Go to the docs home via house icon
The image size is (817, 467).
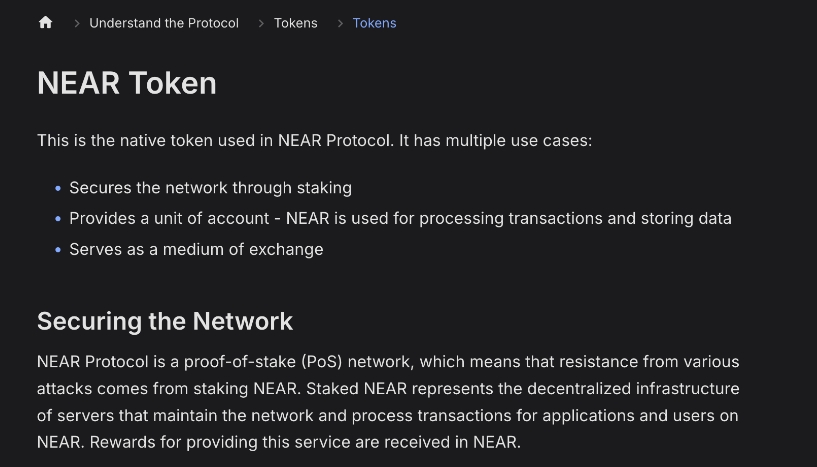45,22
